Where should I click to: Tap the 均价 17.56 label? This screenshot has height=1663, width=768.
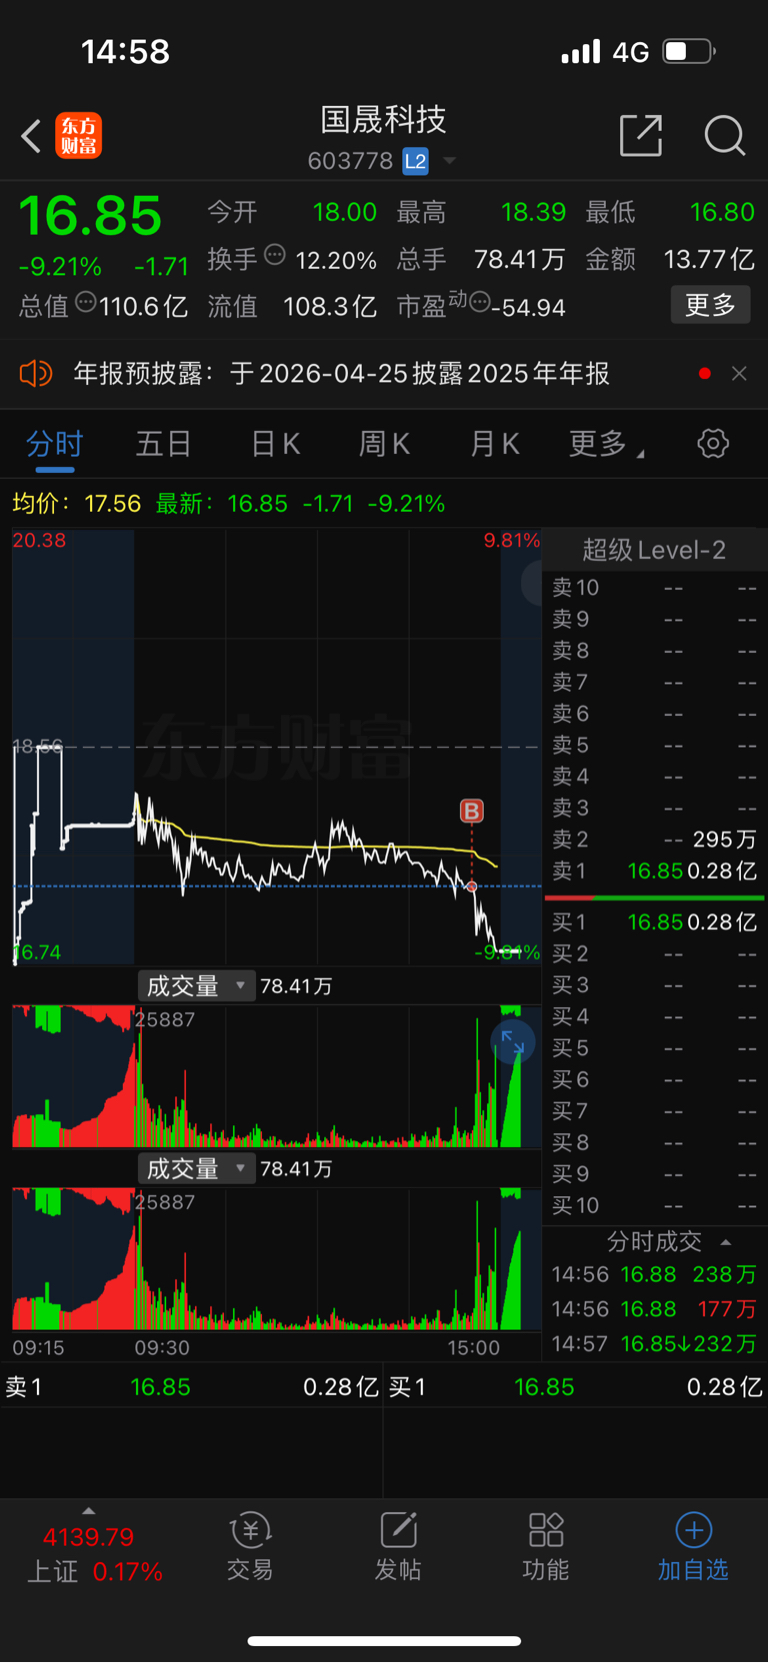point(77,503)
